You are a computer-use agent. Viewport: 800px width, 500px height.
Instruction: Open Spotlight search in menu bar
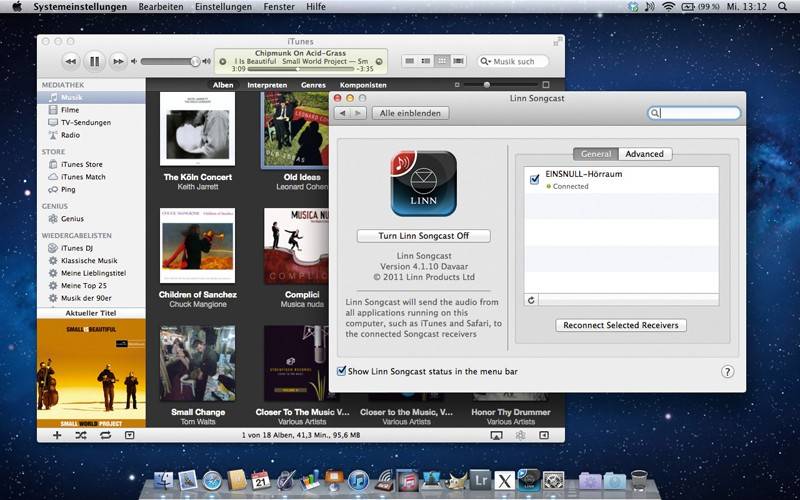(x=783, y=7)
